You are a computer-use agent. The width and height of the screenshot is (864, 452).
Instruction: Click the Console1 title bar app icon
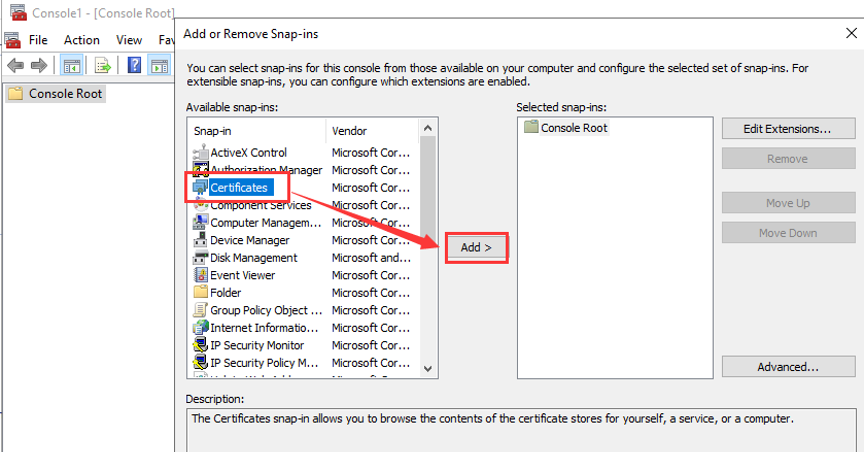pos(18,12)
